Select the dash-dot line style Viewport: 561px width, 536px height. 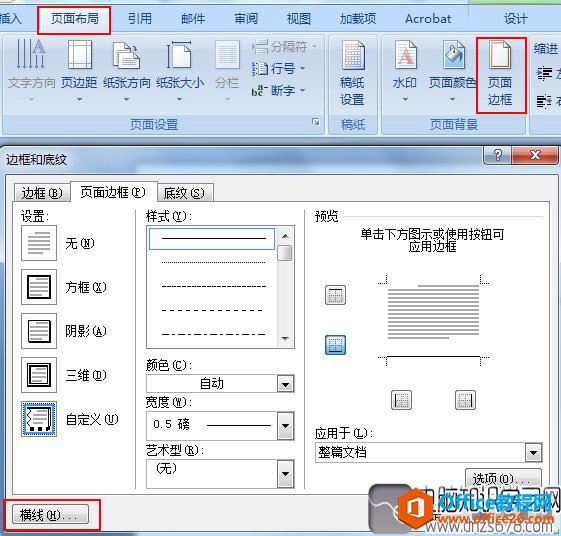pyautogui.click(x=213, y=335)
